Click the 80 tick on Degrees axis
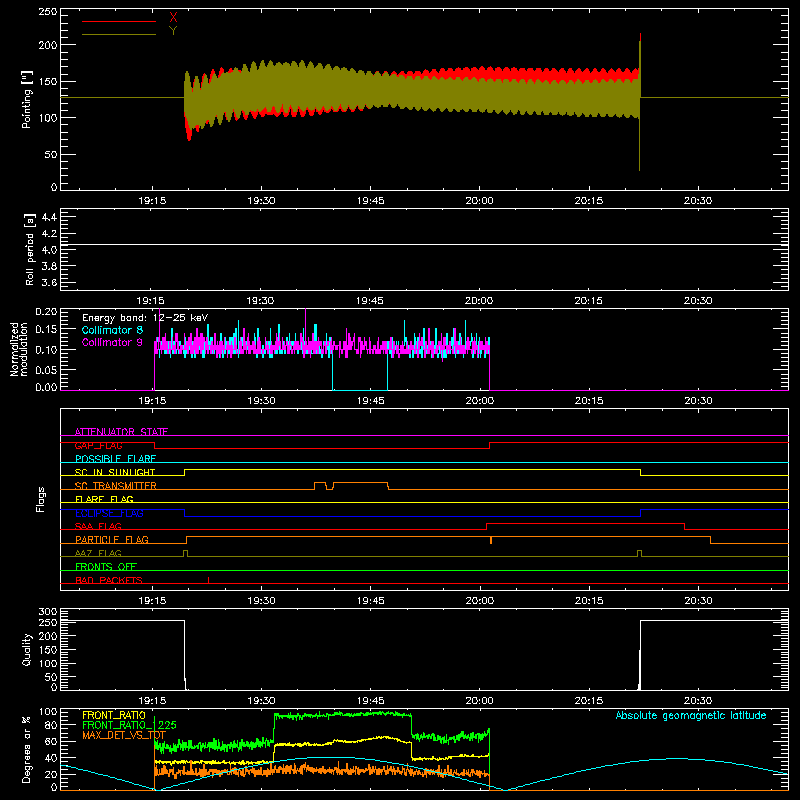Viewport: 800px width, 800px height. point(52,724)
